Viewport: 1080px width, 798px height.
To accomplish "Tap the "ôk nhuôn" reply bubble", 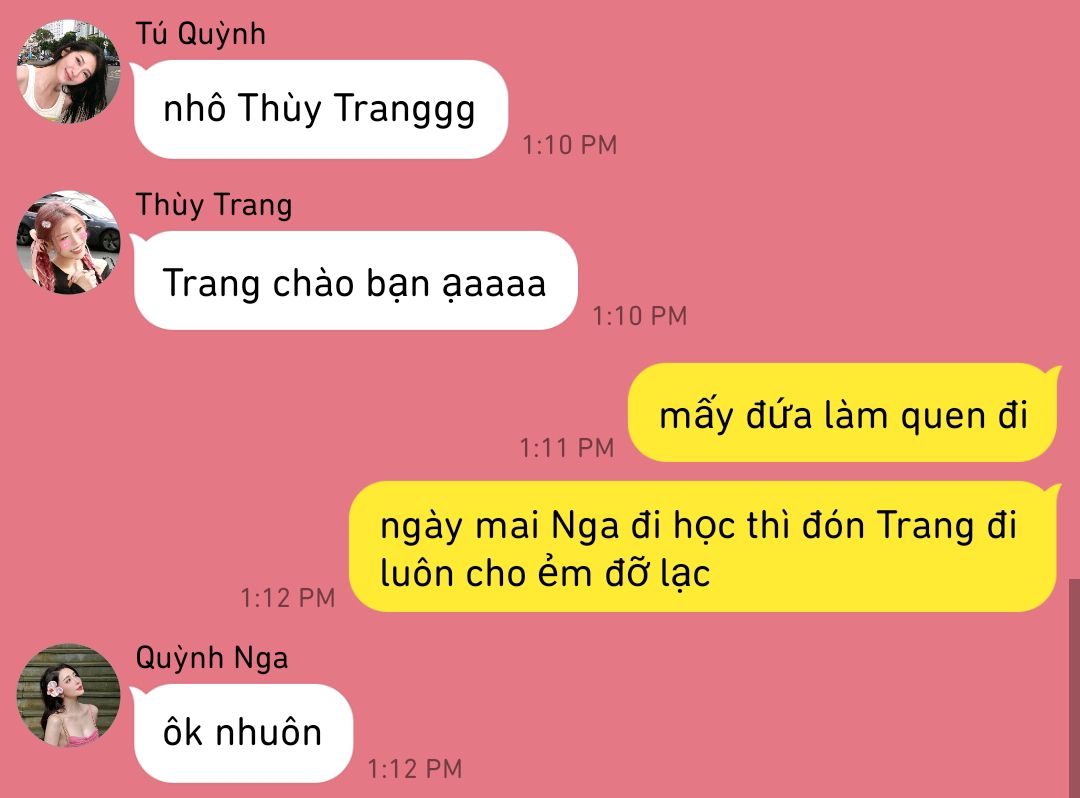I will coord(242,733).
